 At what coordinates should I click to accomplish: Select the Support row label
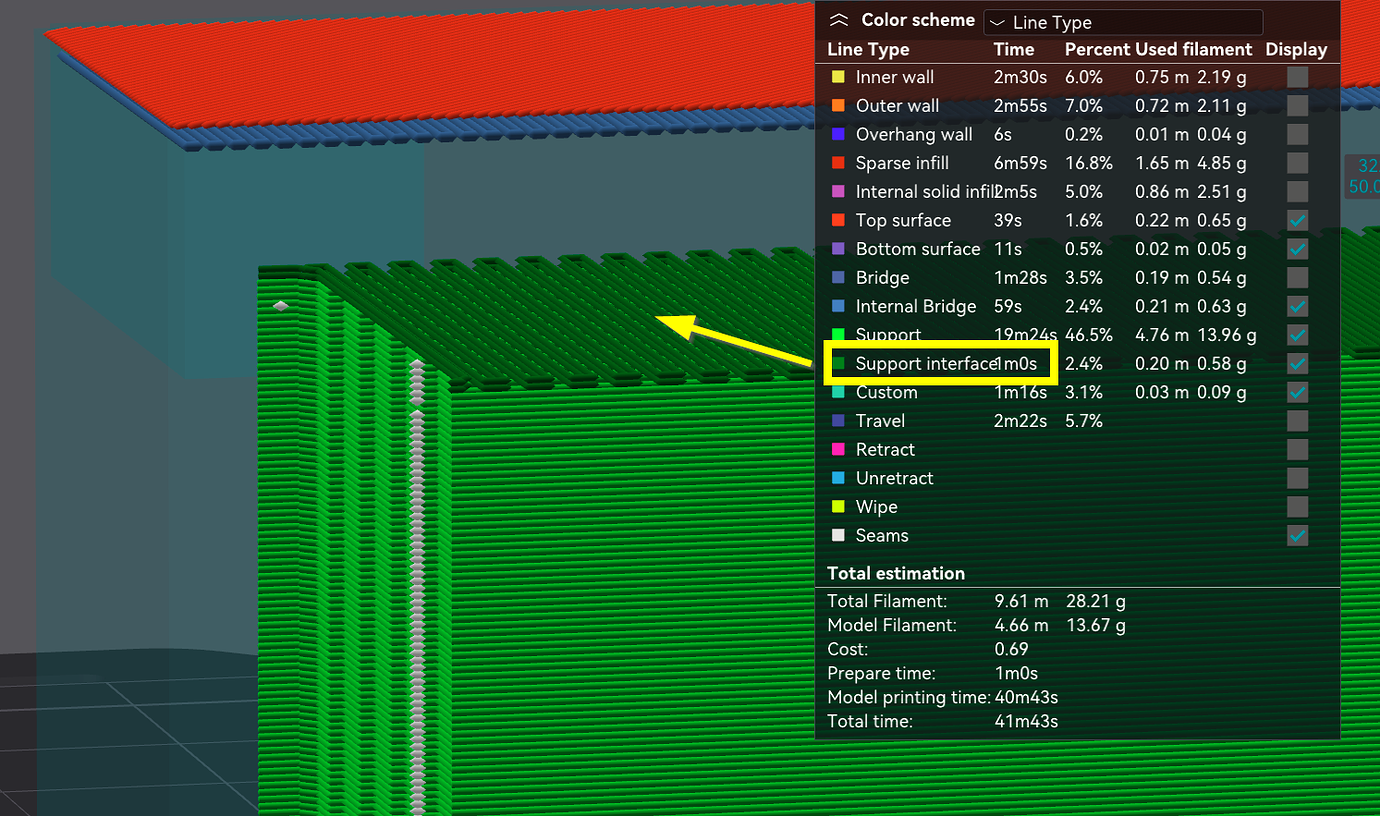(x=888, y=335)
